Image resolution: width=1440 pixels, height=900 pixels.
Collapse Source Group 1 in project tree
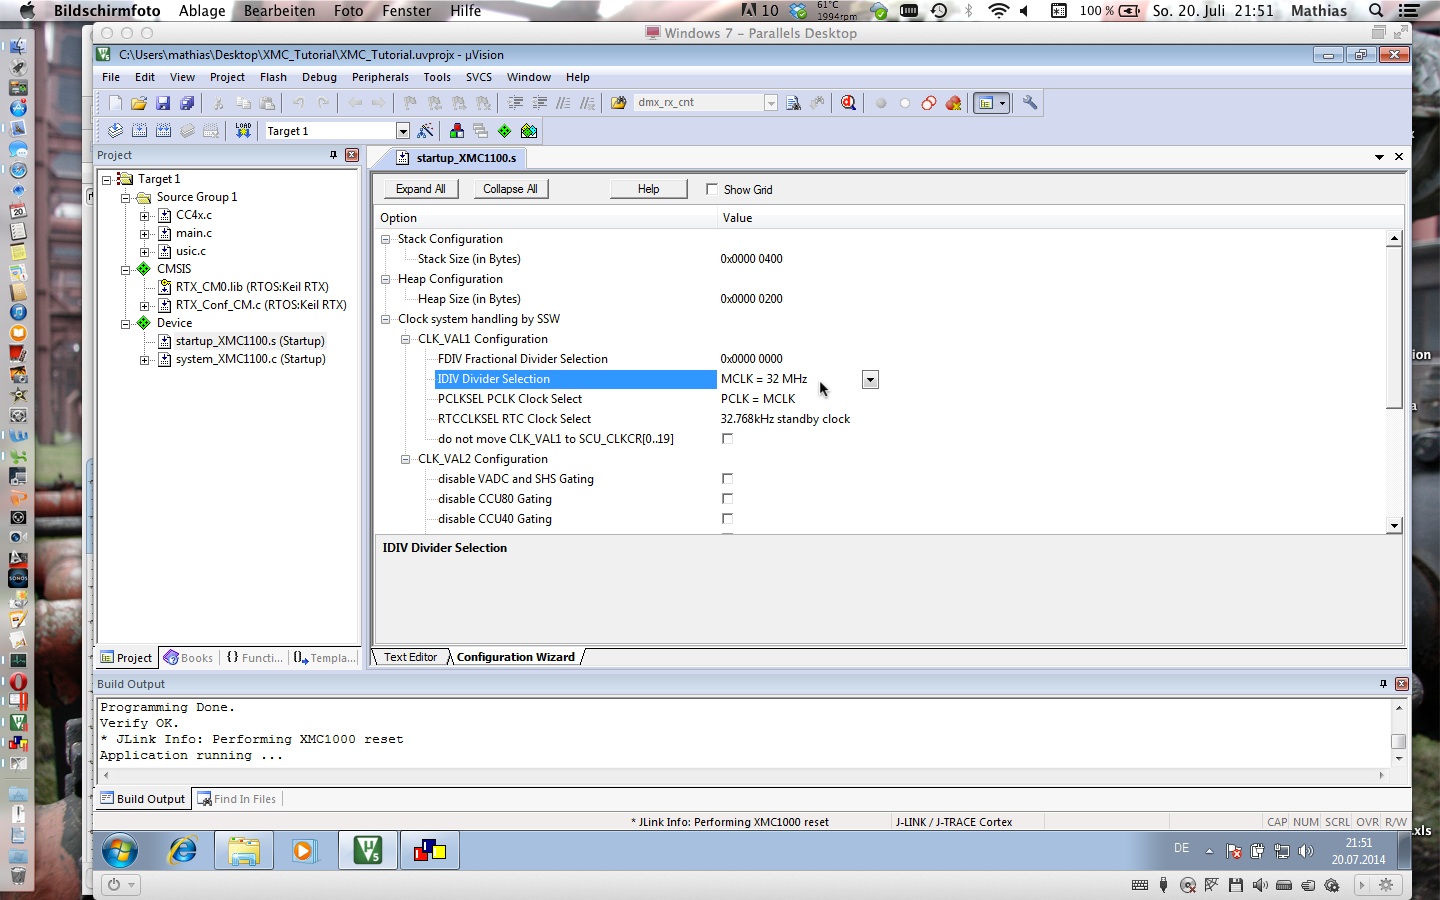(x=126, y=198)
